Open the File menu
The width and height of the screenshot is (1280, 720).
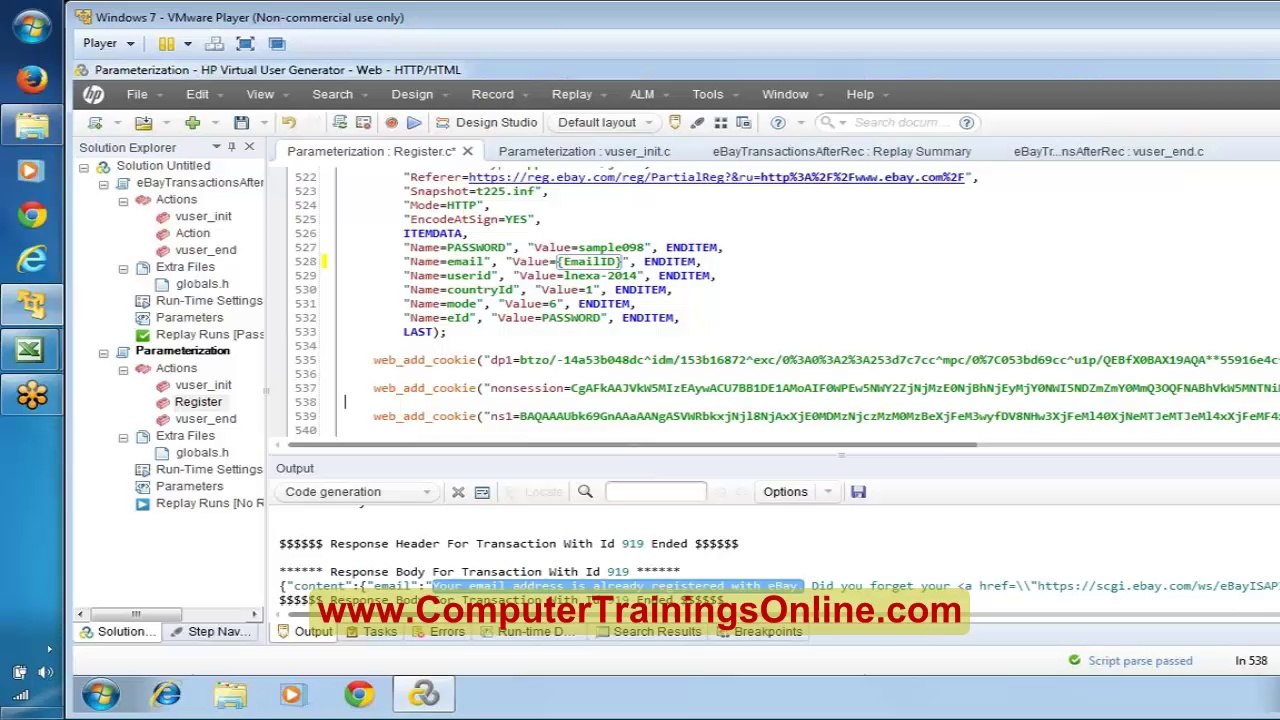[x=137, y=94]
